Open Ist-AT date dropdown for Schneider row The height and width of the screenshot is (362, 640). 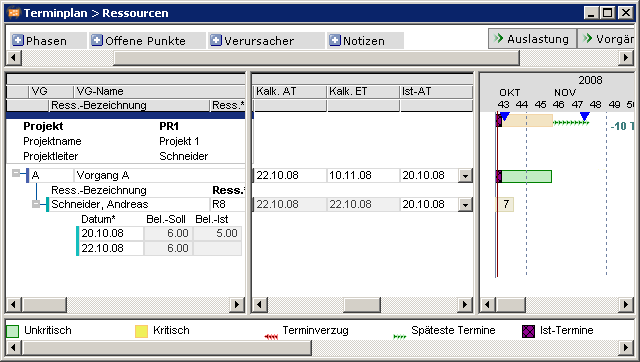pos(465,204)
